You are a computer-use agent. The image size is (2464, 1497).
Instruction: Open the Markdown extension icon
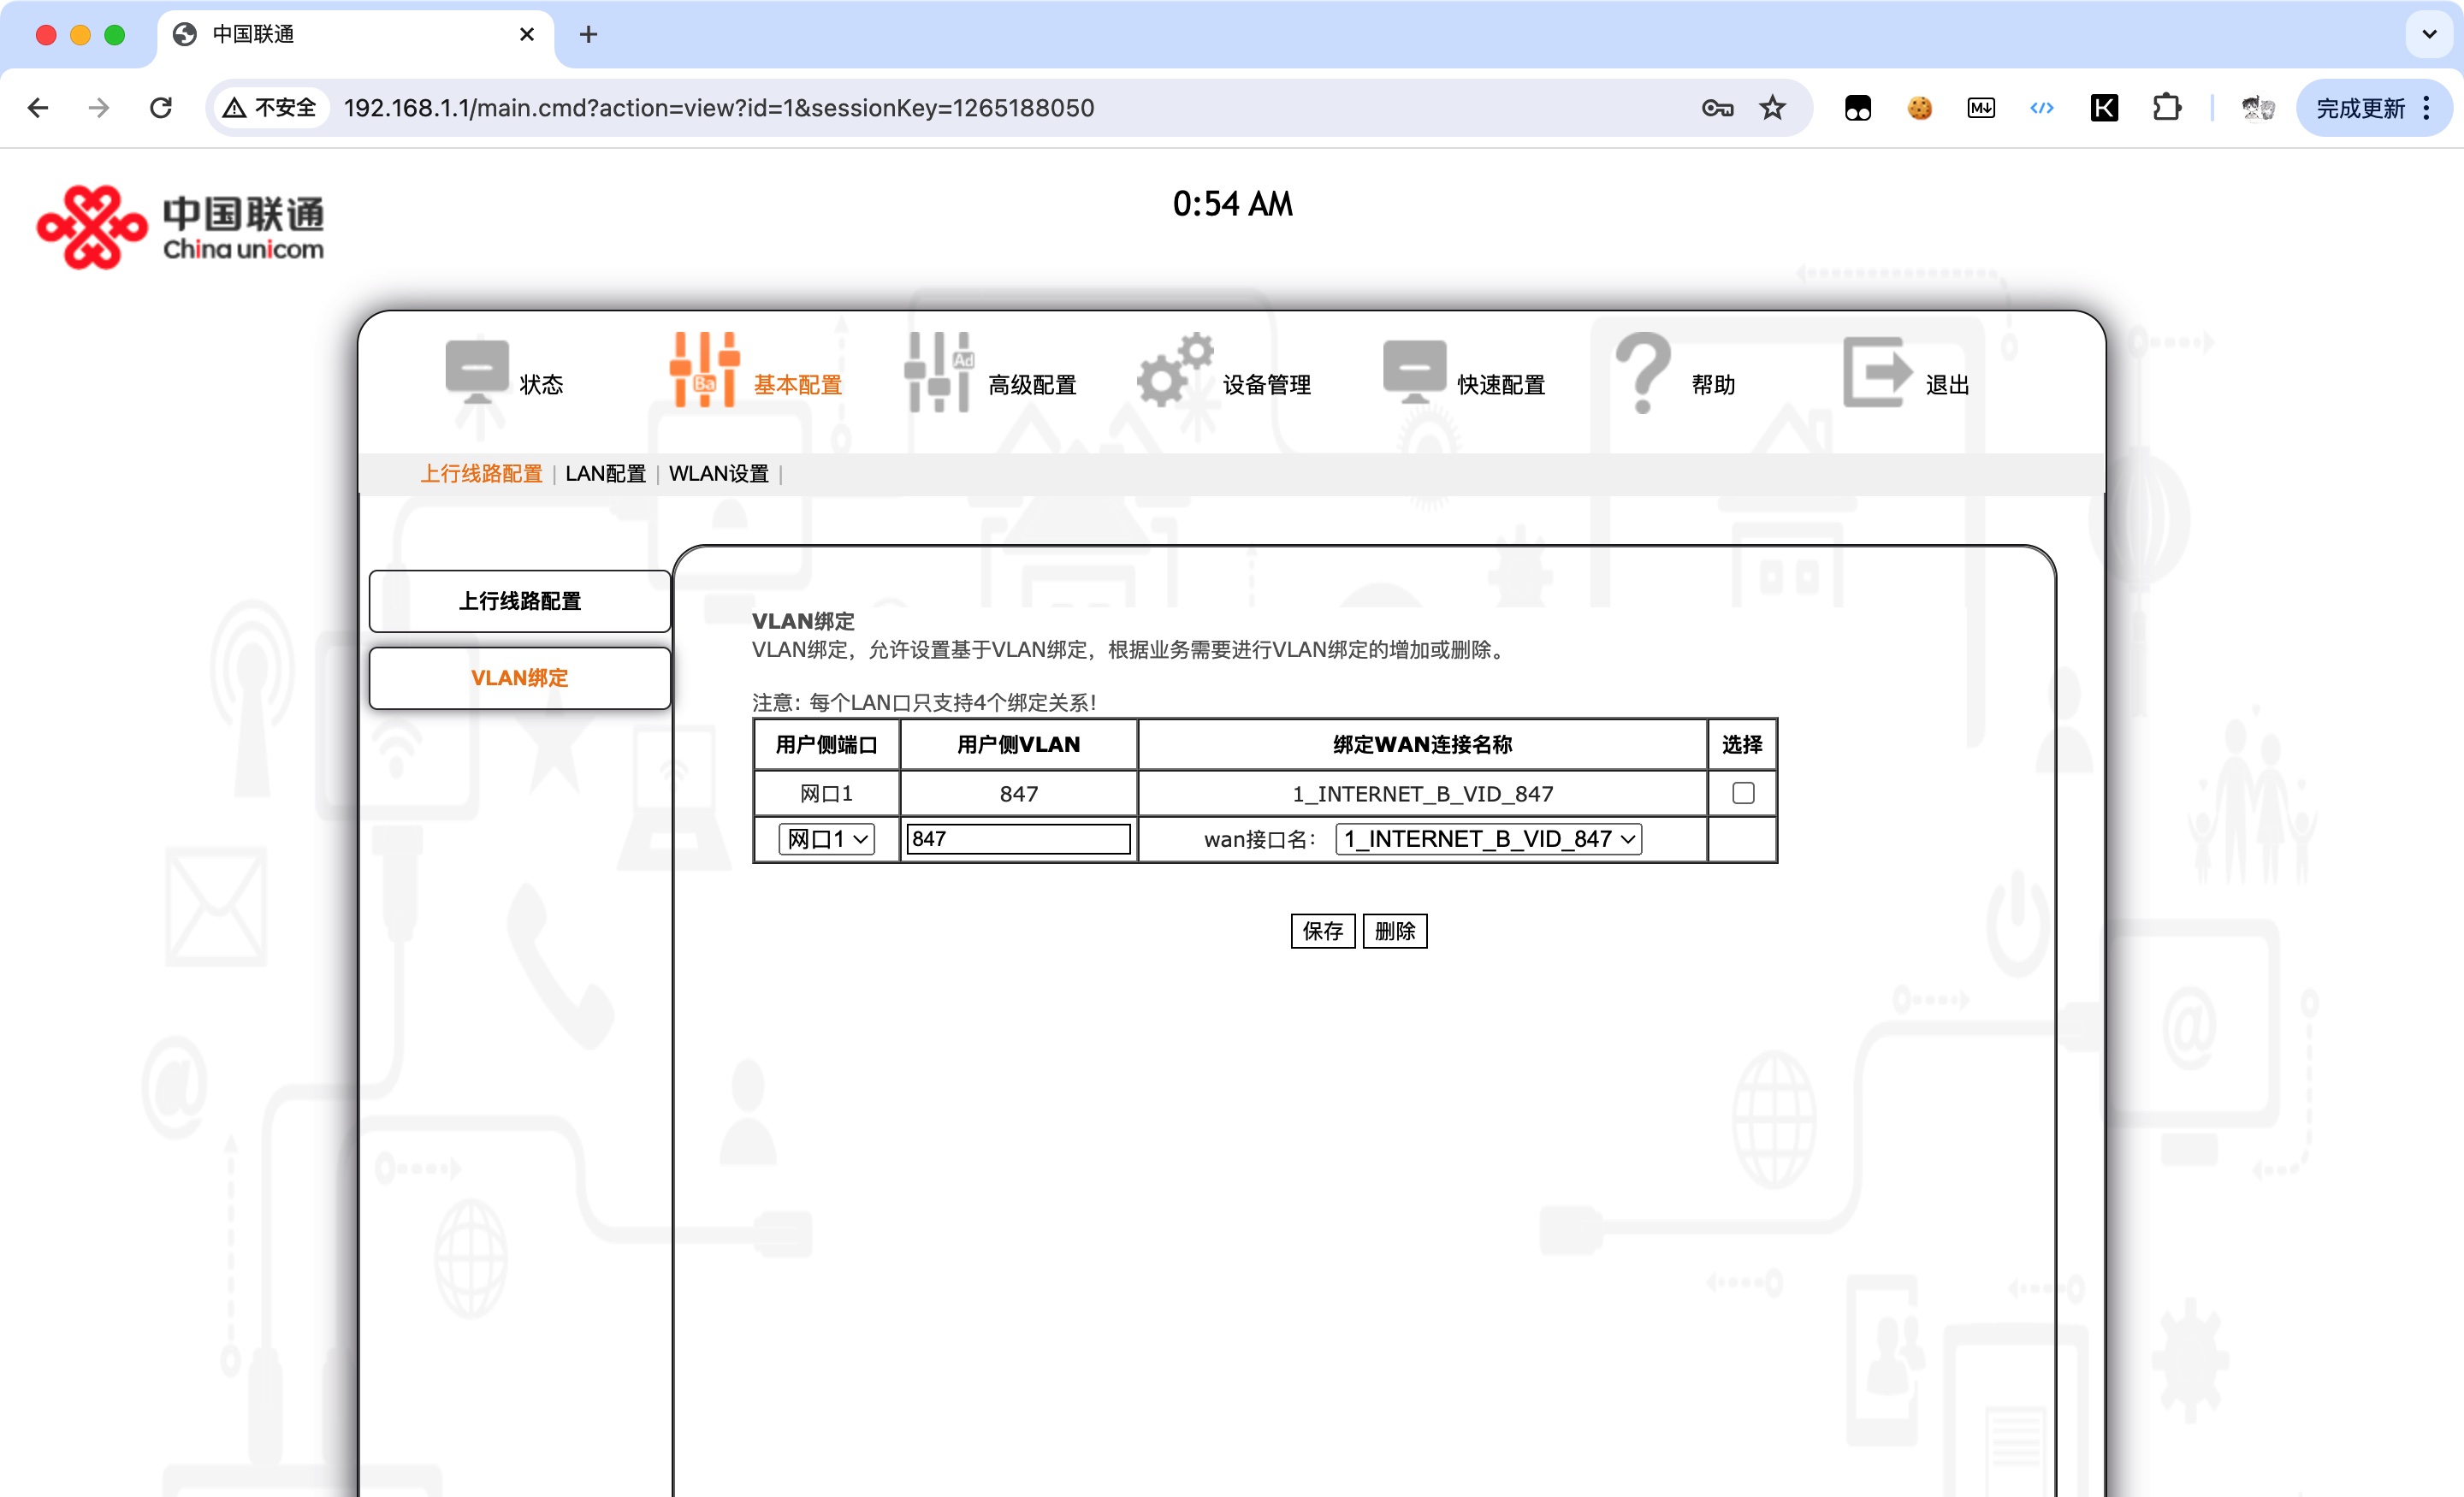(x=1981, y=108)
